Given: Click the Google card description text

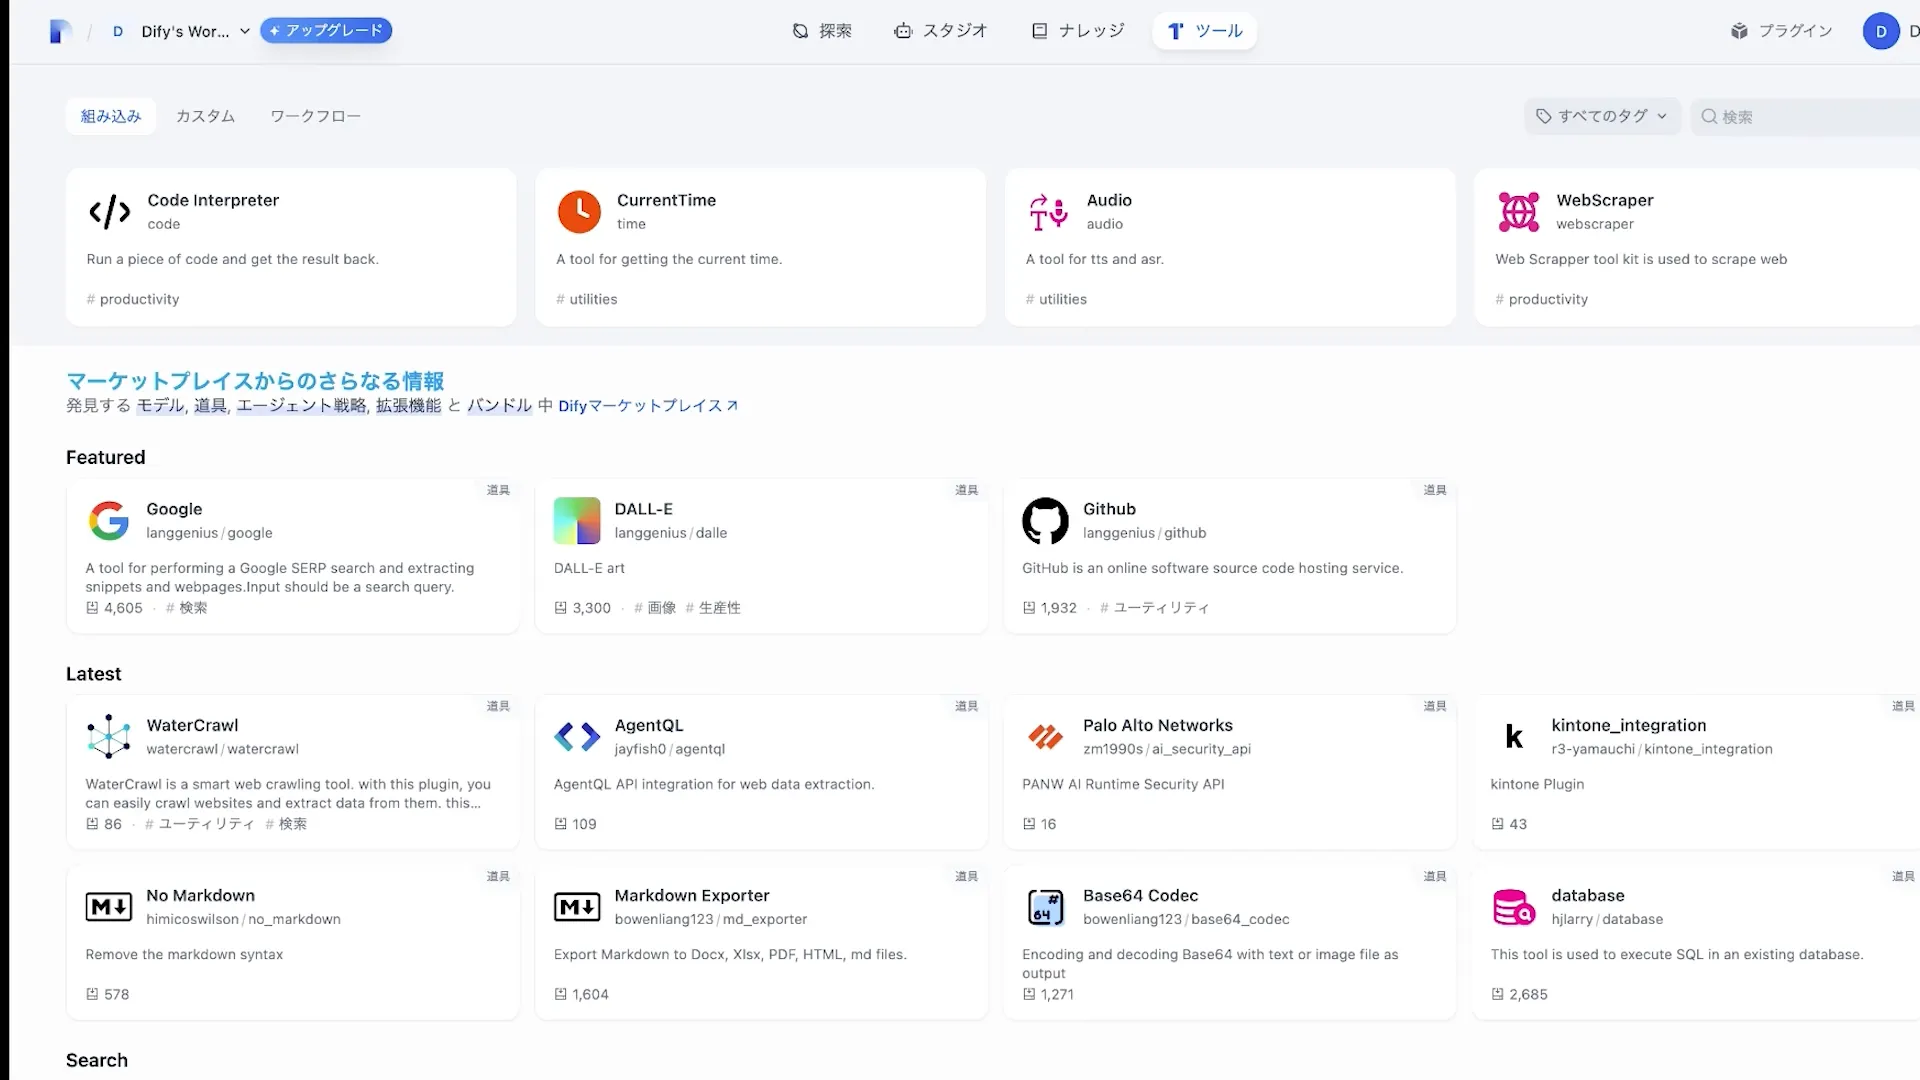Looking at the screenshot, I should point(280,577).
